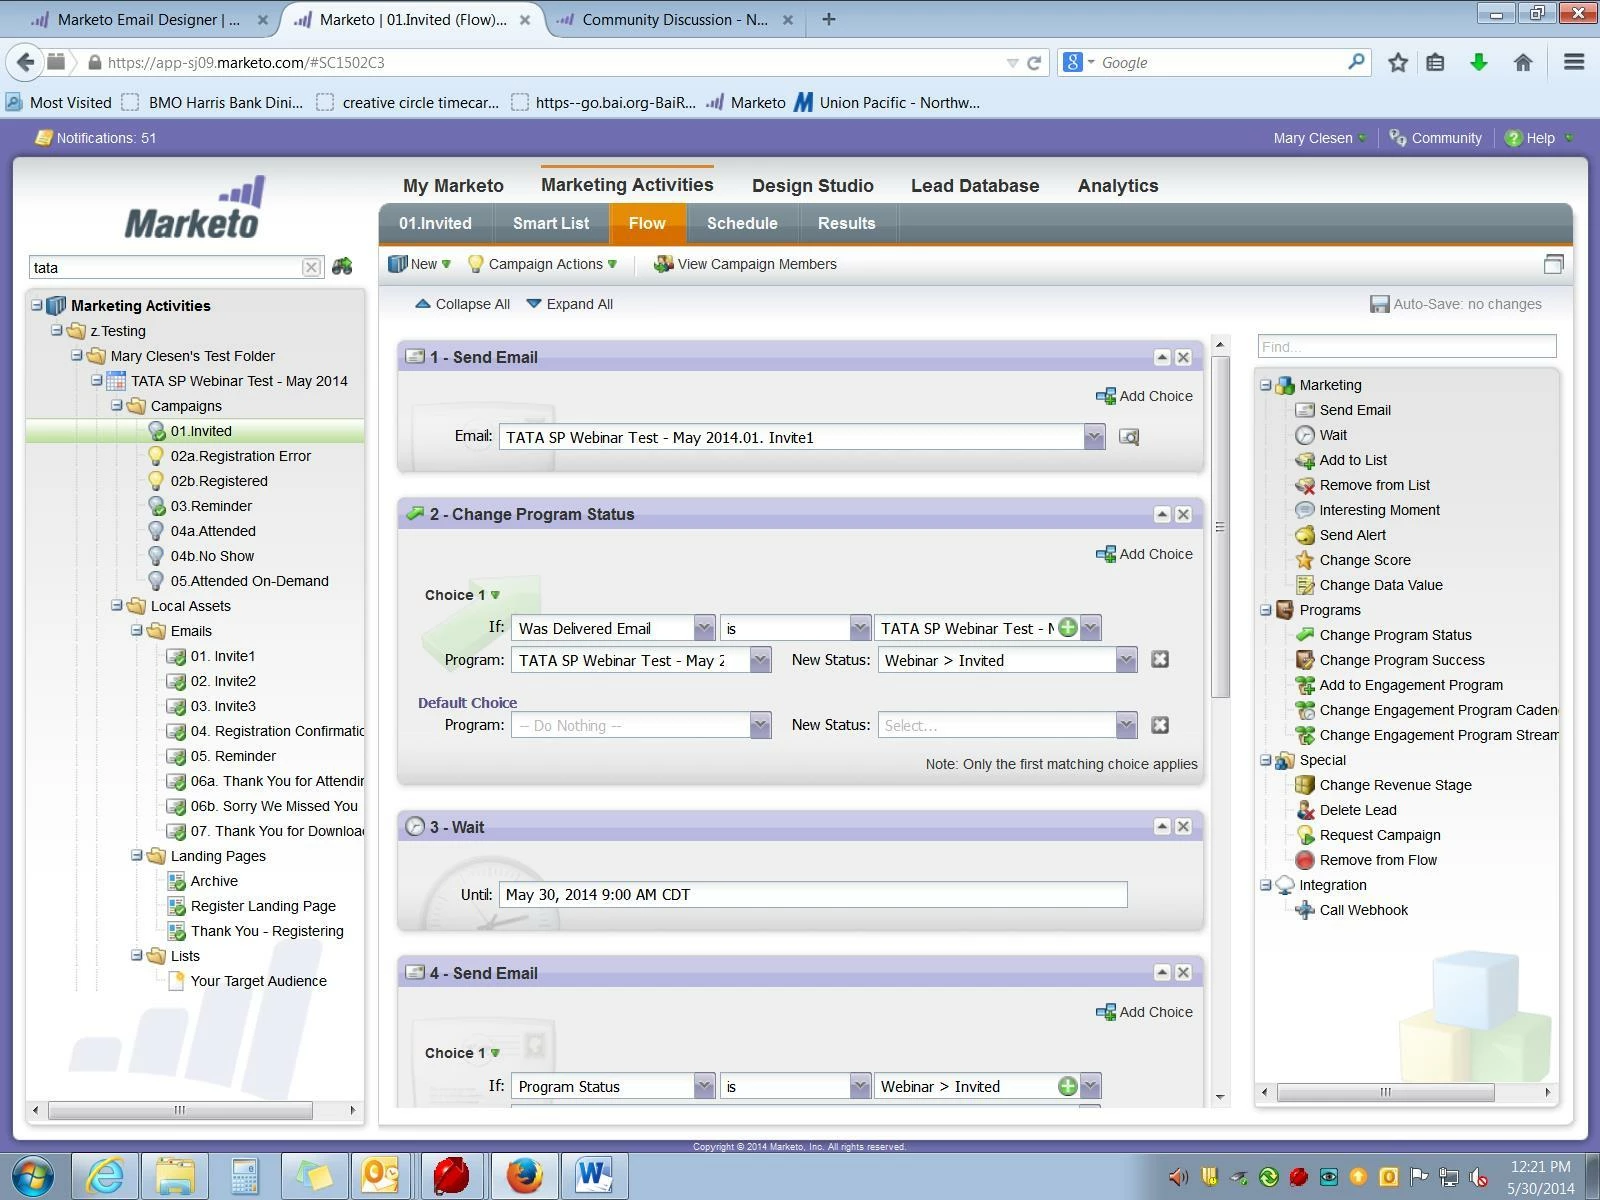
Task: Open Analytics section
Action: (x=1118, y=186)
